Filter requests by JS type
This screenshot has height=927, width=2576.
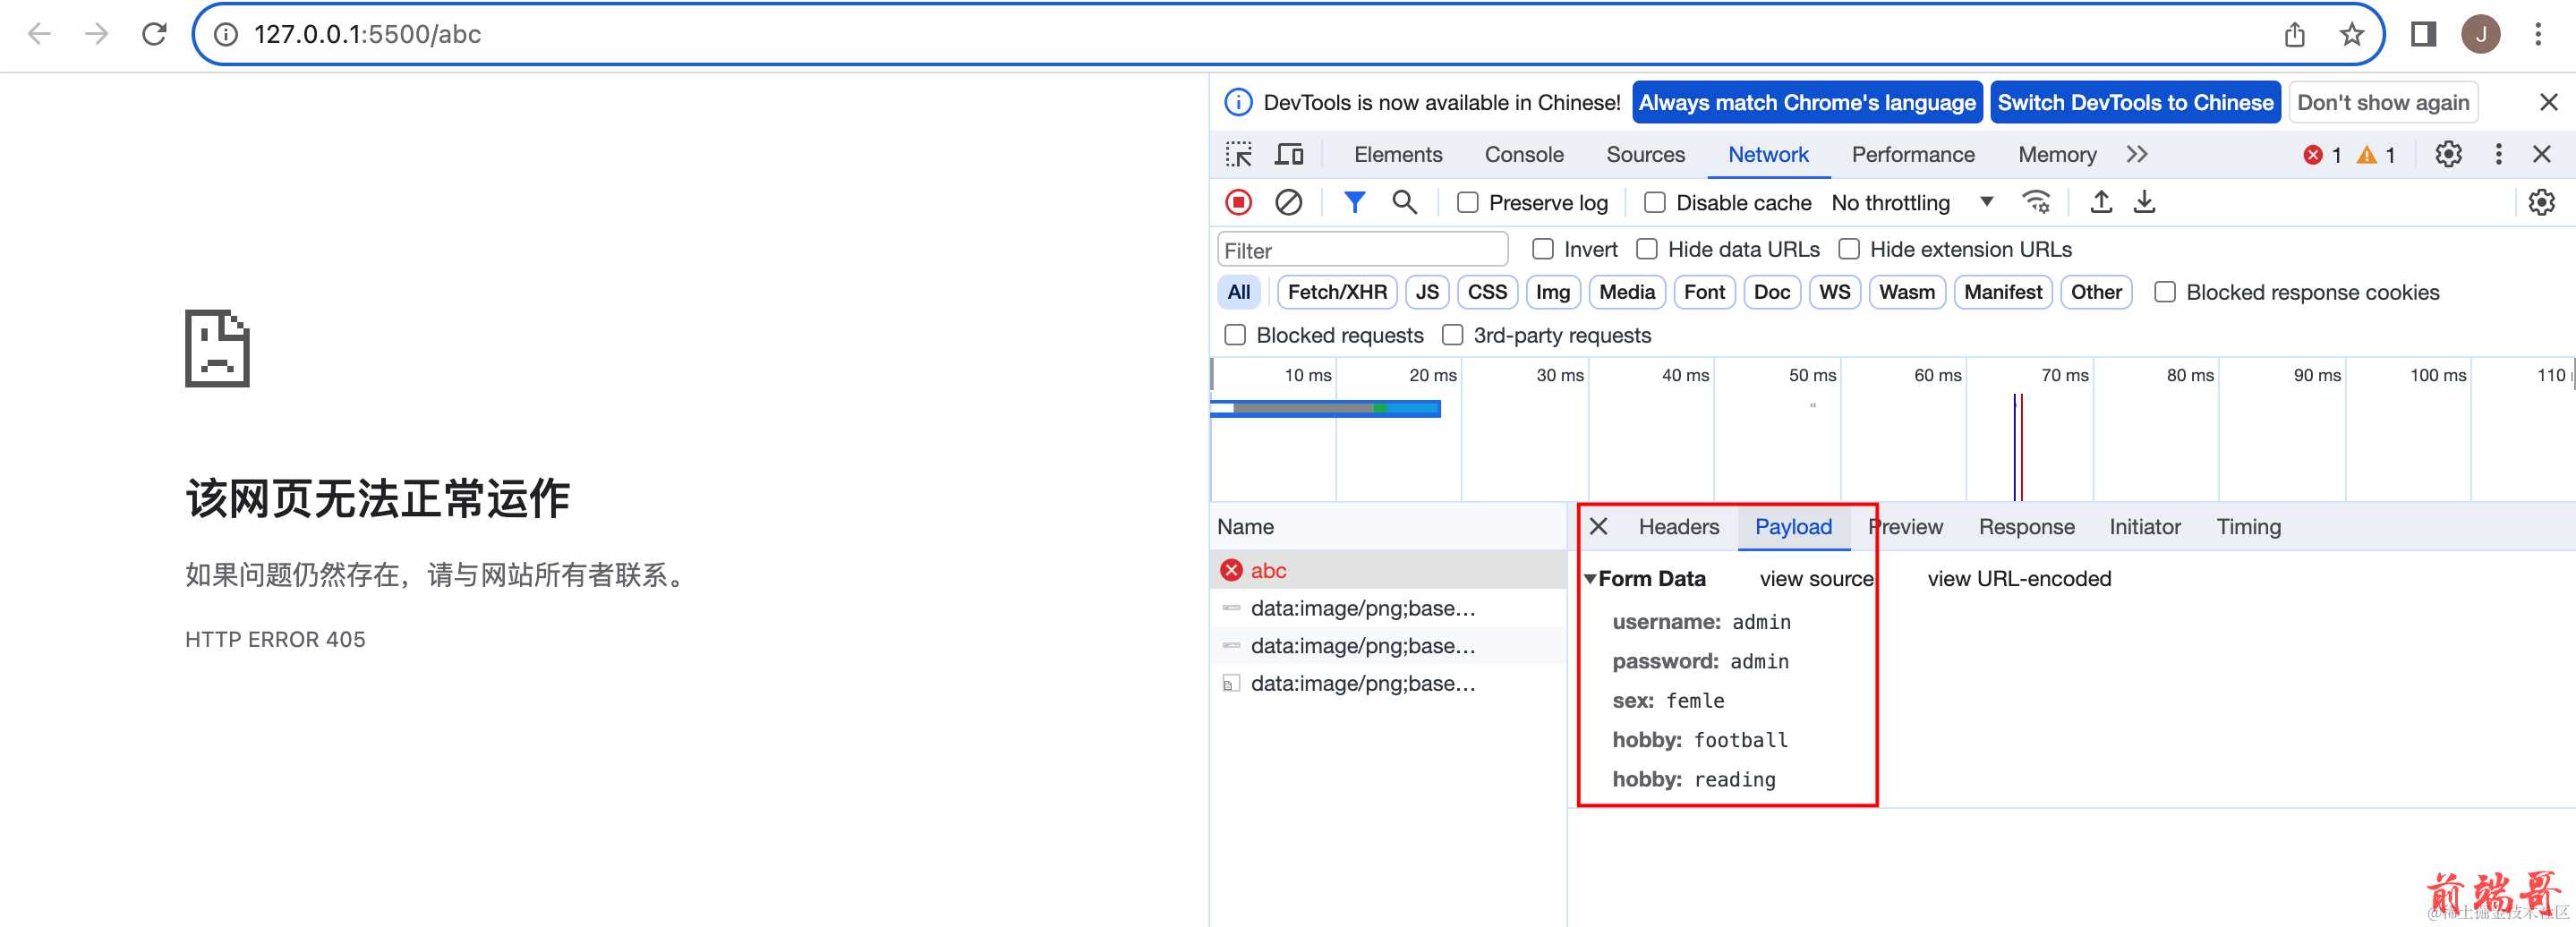tap(1427, 292)
